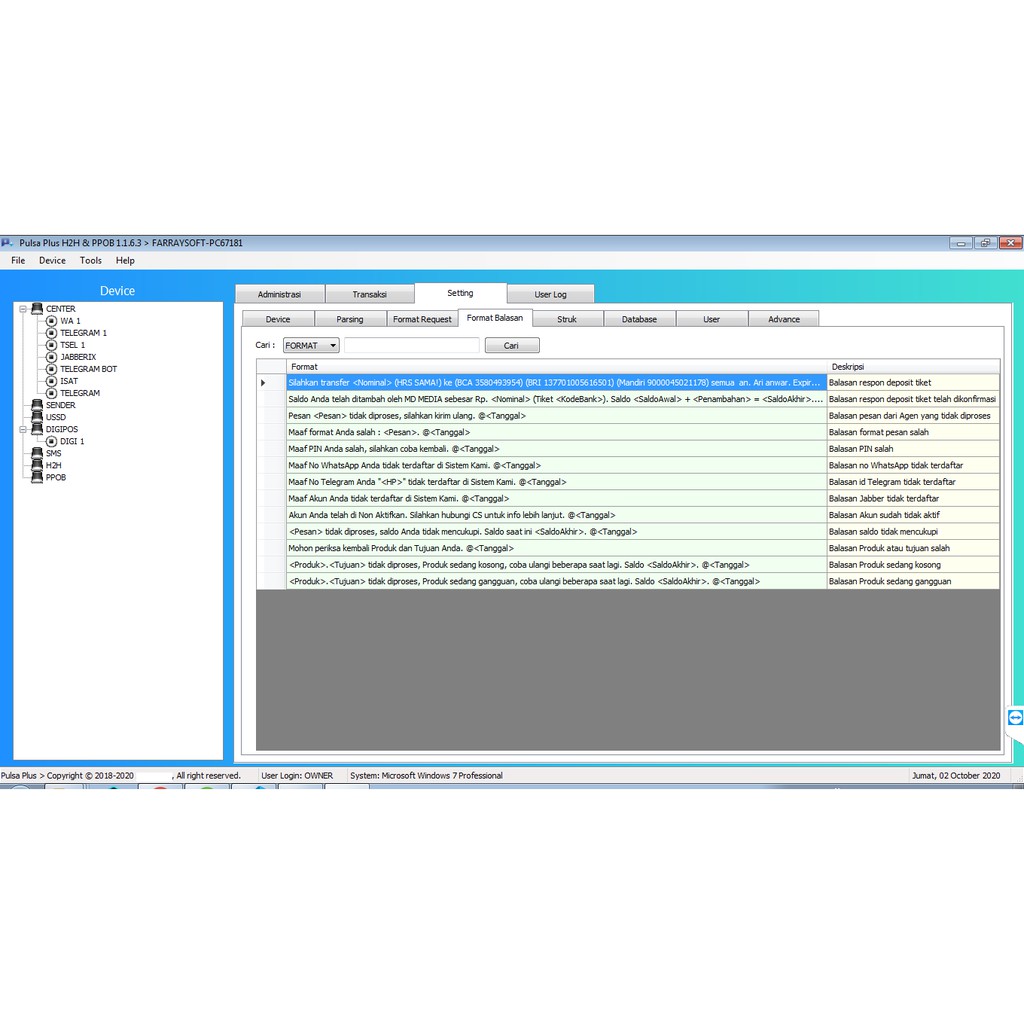Select the row 'Akun Anda telah di Non Aktifkan'
This screenshot has height=1024, width=1024.
(x=556, y=515)
